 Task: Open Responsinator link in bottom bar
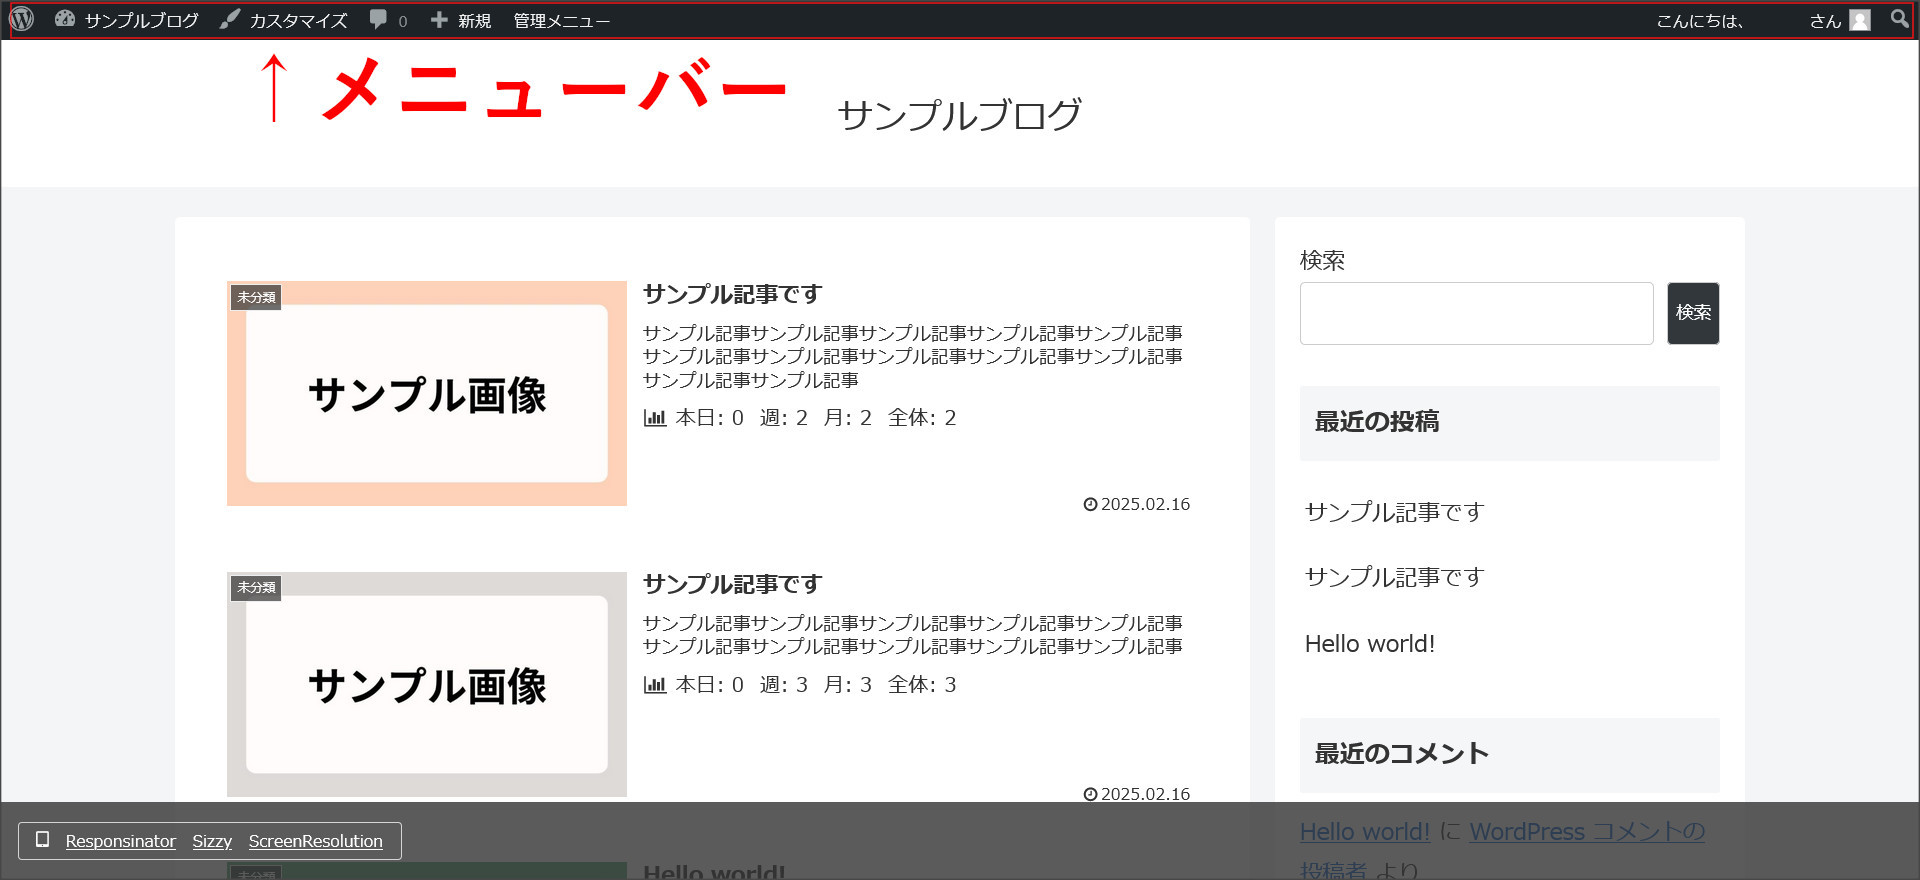120,841
